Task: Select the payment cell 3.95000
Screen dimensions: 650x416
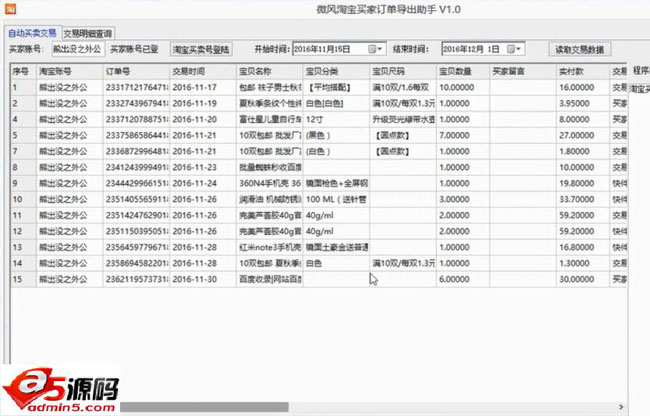Action: pyautogui.click(x=583, y=104)
